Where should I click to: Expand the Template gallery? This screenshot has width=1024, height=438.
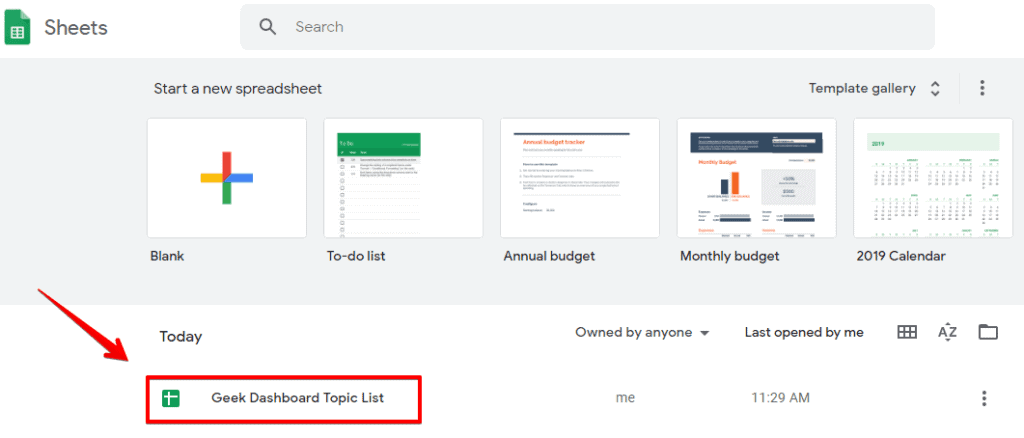pos(875,88)
